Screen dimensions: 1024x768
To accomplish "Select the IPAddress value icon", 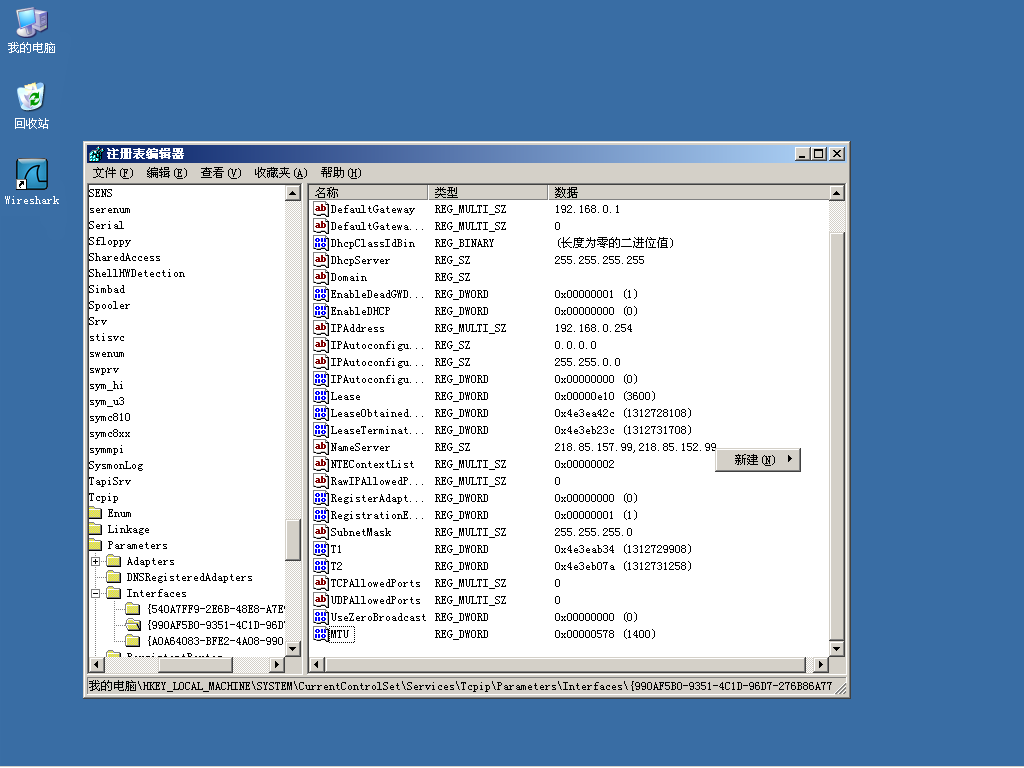I will pyautogui.click(x=320, y=328).
